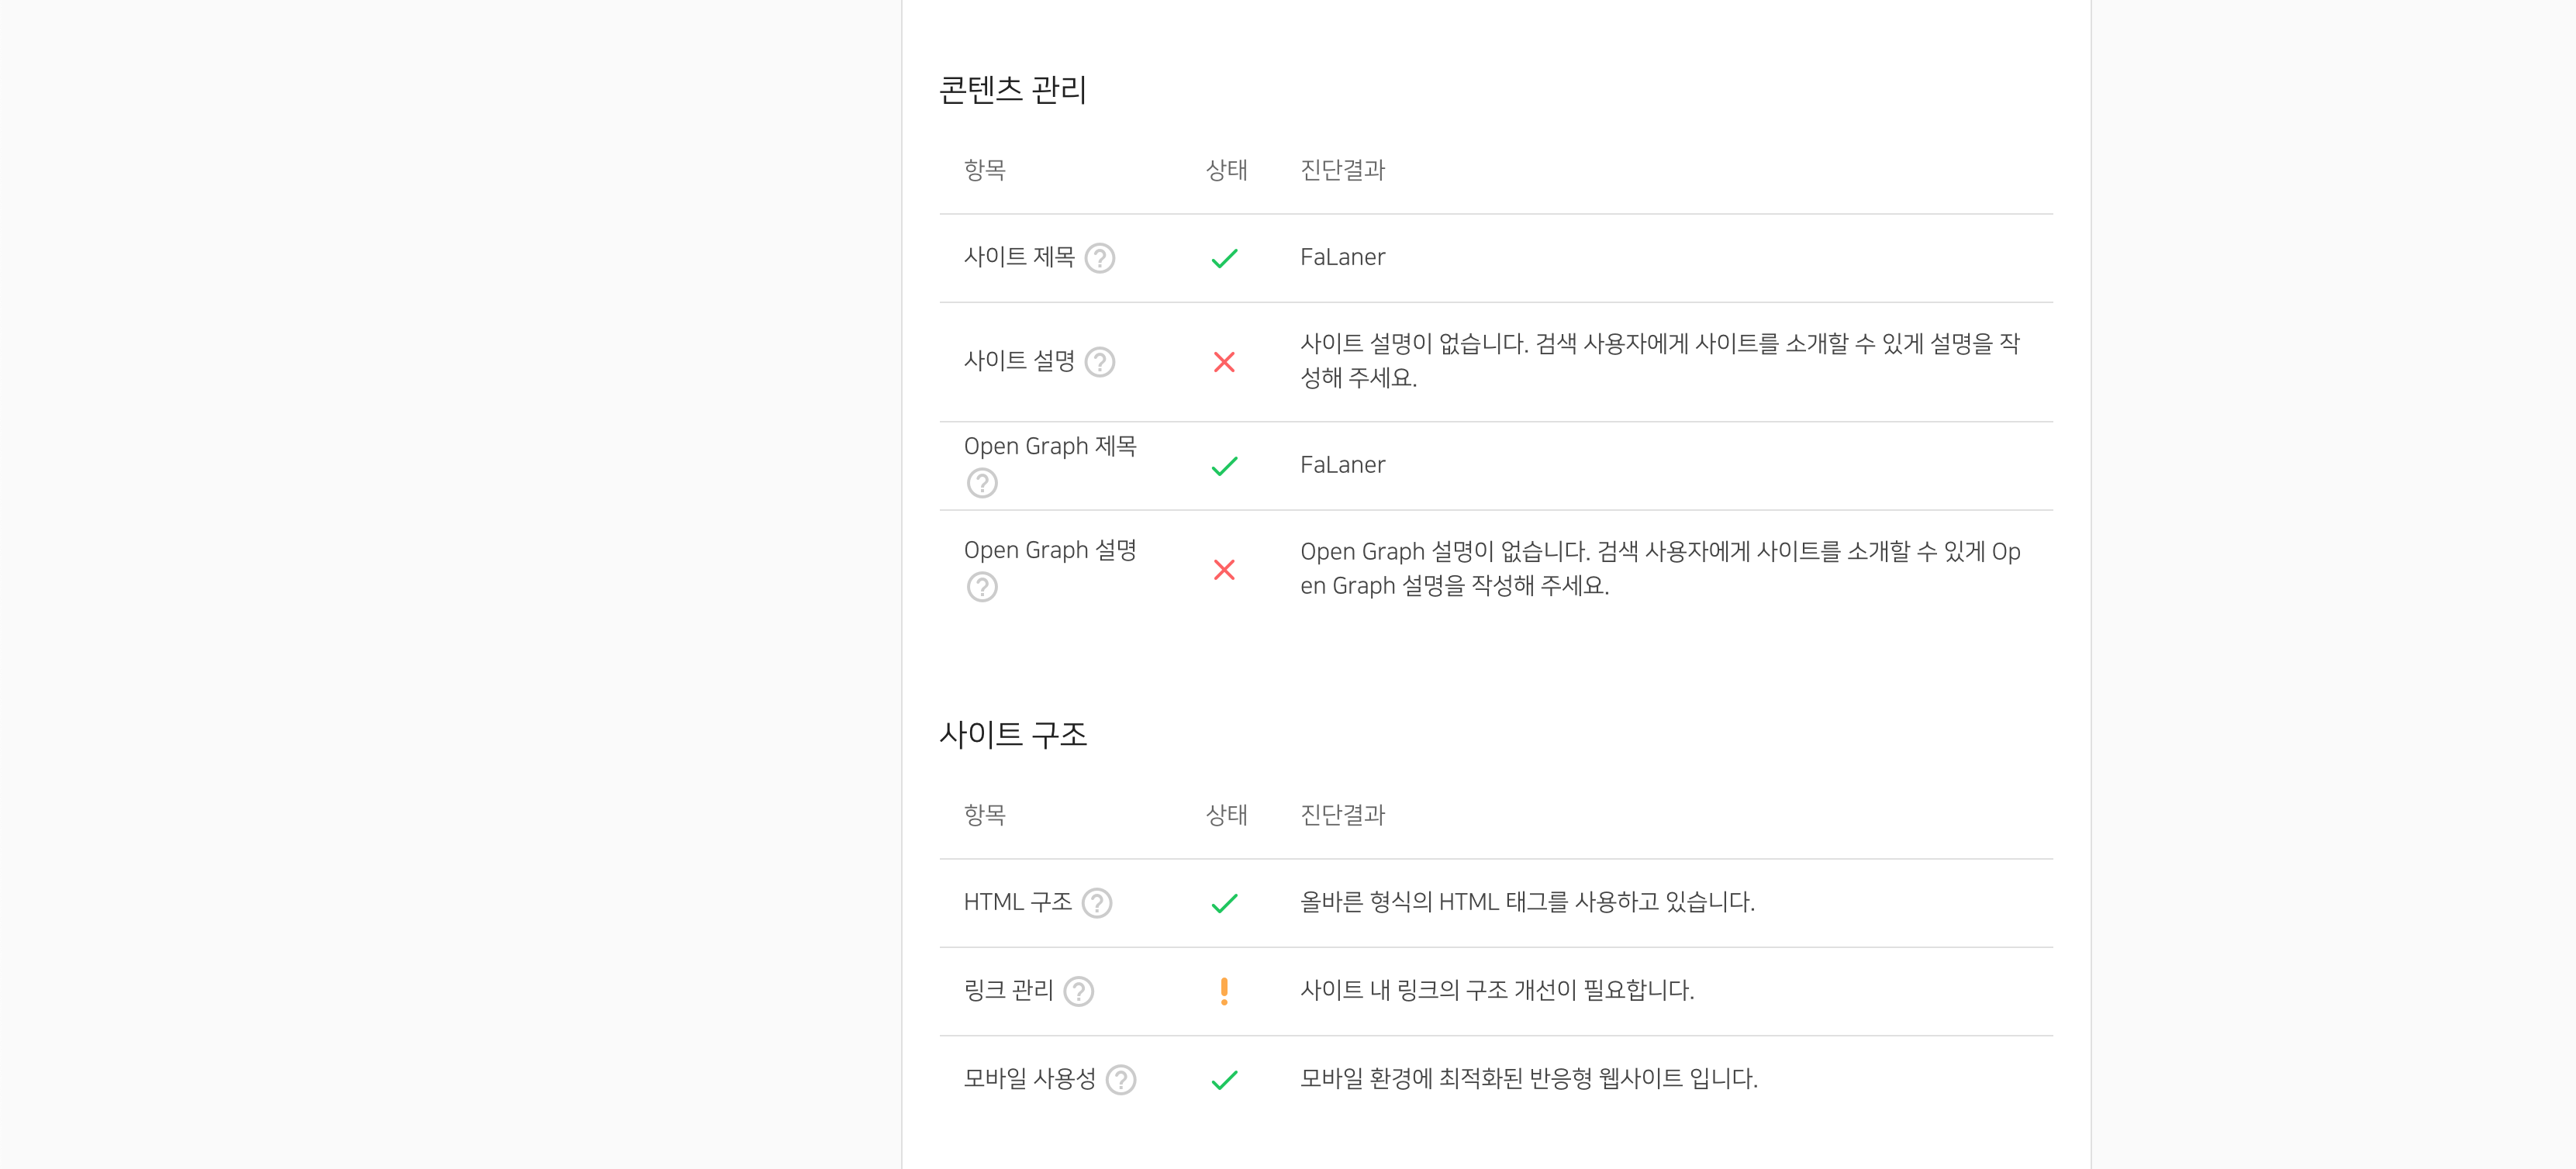Screen dimensions: 2576x1169
Task: Click the green check beside 모바일 사용성
Action: pyautogui.click(x=1225, y=1080)
